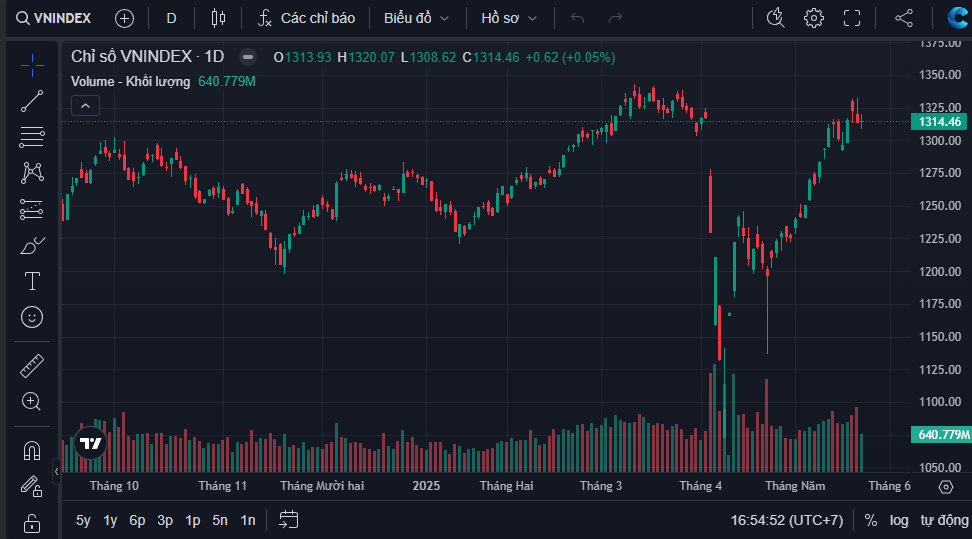Viewport: 972px width, 539px height.
Task: Click the Chỉ số VNINDEX · 1D title
Action: [147, 57]
